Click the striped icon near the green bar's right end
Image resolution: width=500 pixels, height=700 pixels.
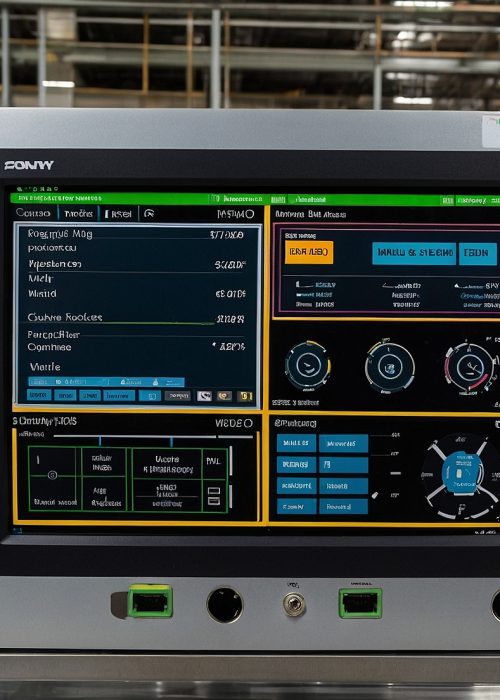tap(447, 200)
